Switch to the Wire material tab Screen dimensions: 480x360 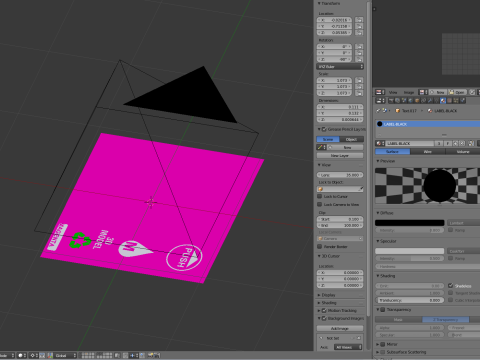(x=428, y=152)
